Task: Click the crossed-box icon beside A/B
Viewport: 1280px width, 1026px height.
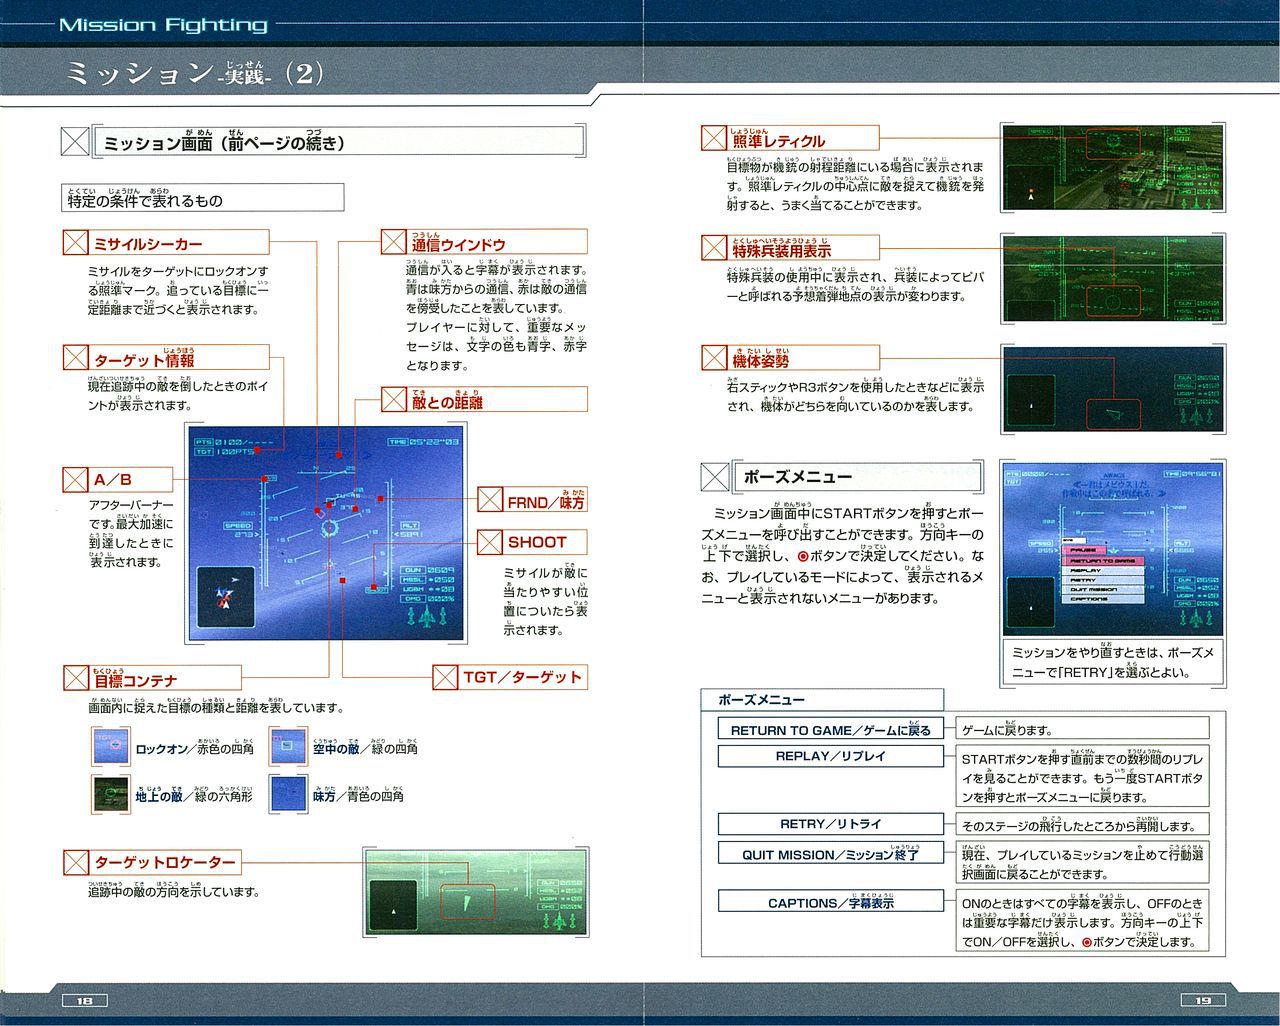Action: [x=76, y=479]
